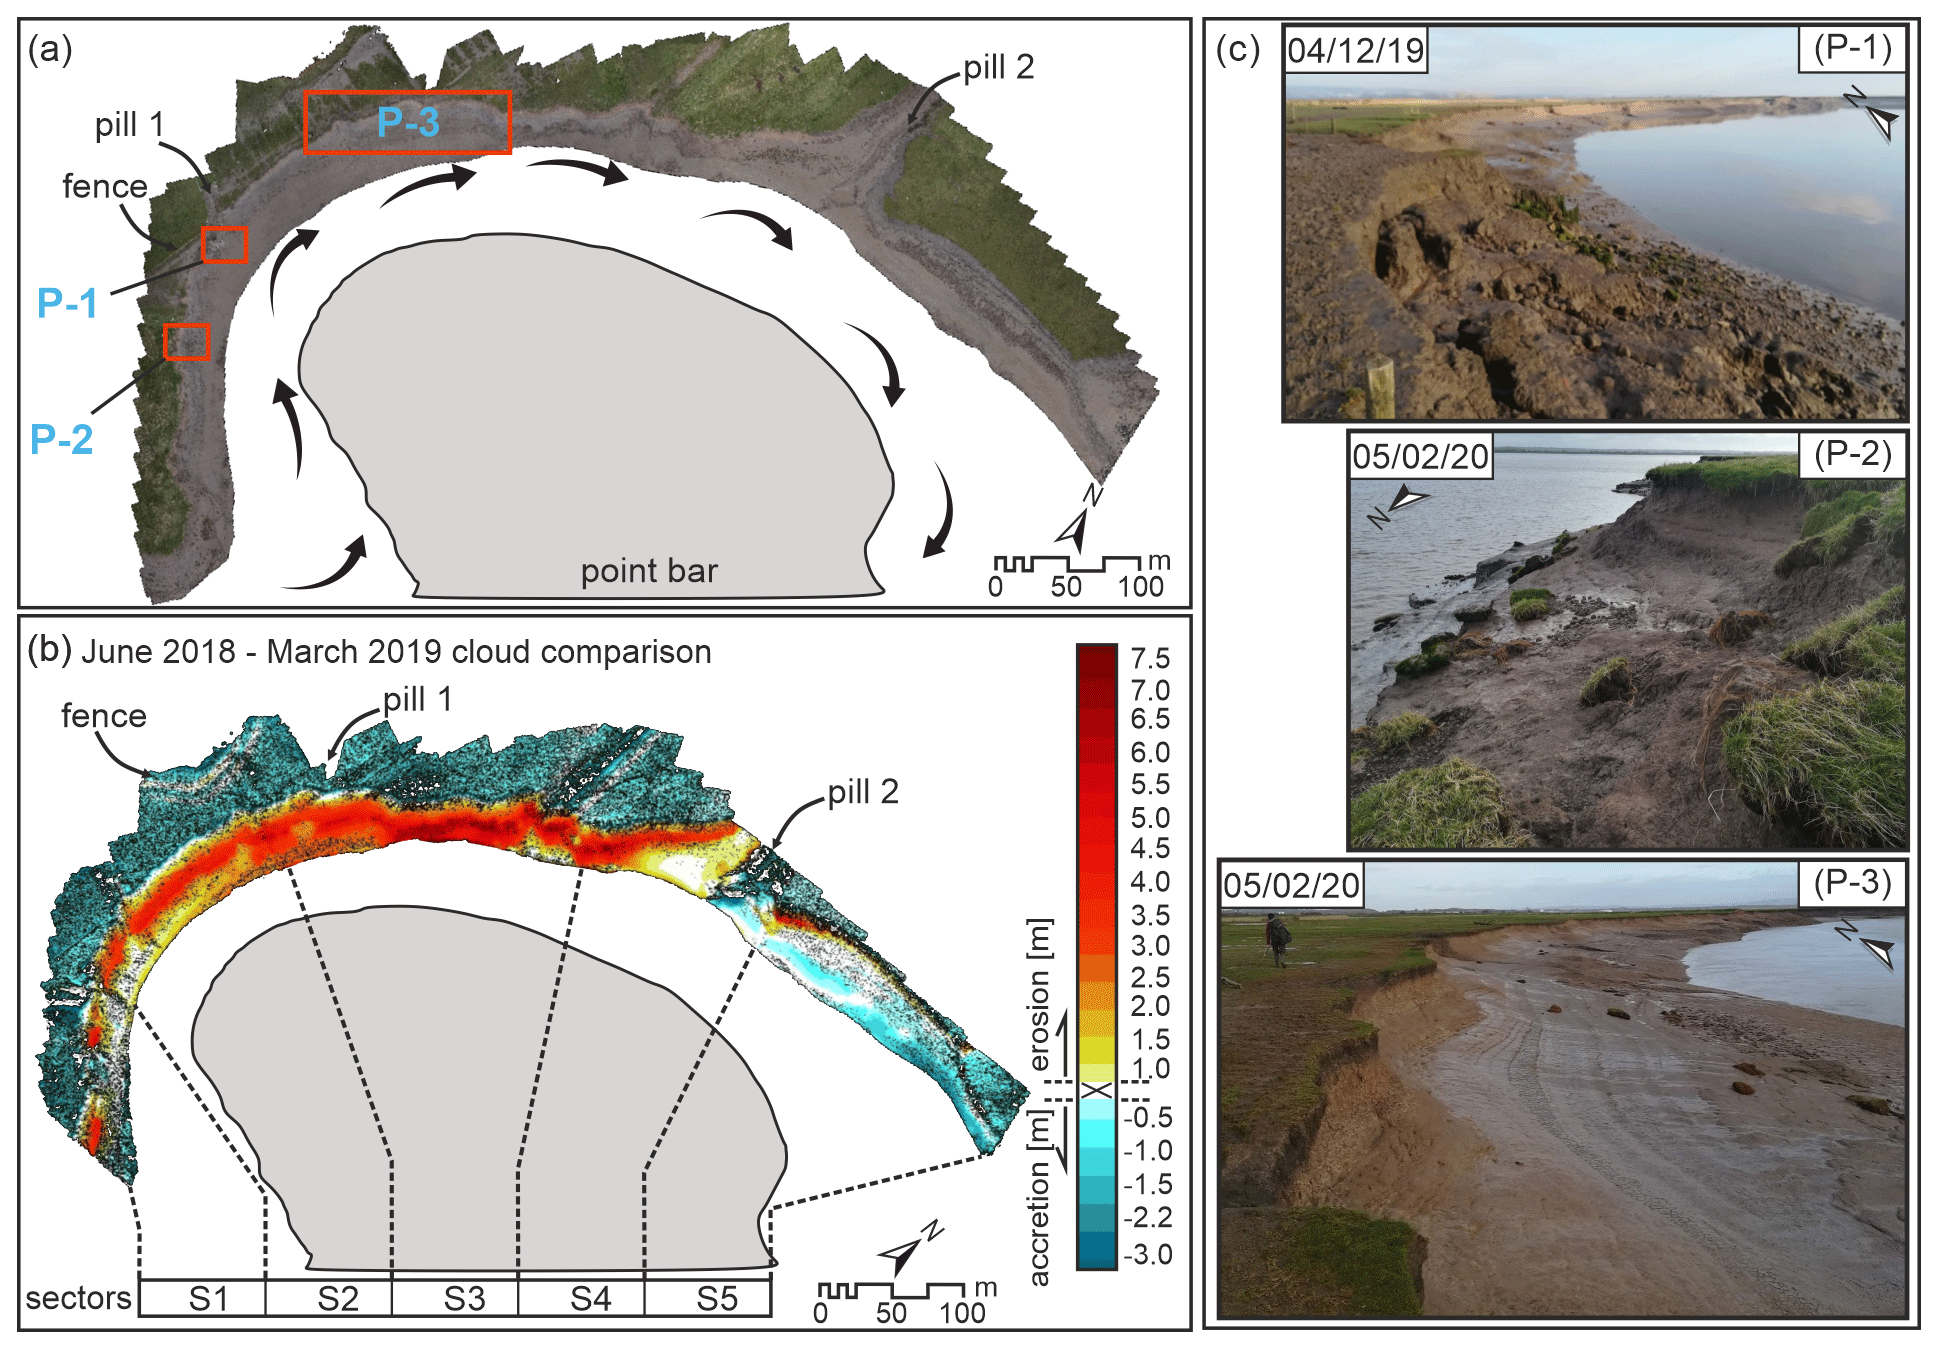Click dark red top of color scale
Viewport: 1939px width, 1350px height.
pos(1096,662)
